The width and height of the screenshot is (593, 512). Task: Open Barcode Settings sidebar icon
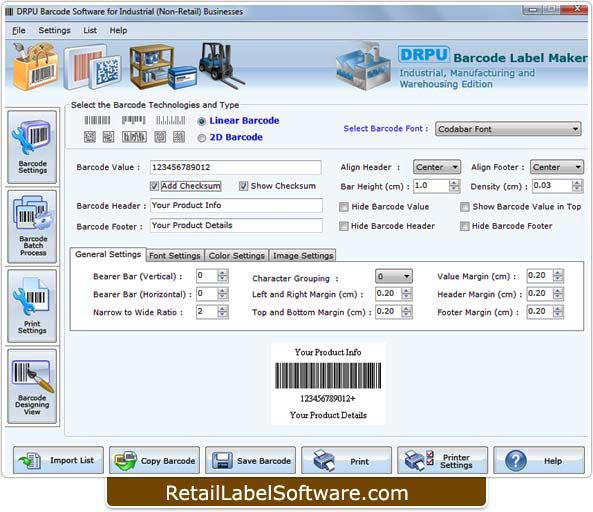tap(32, 147)
